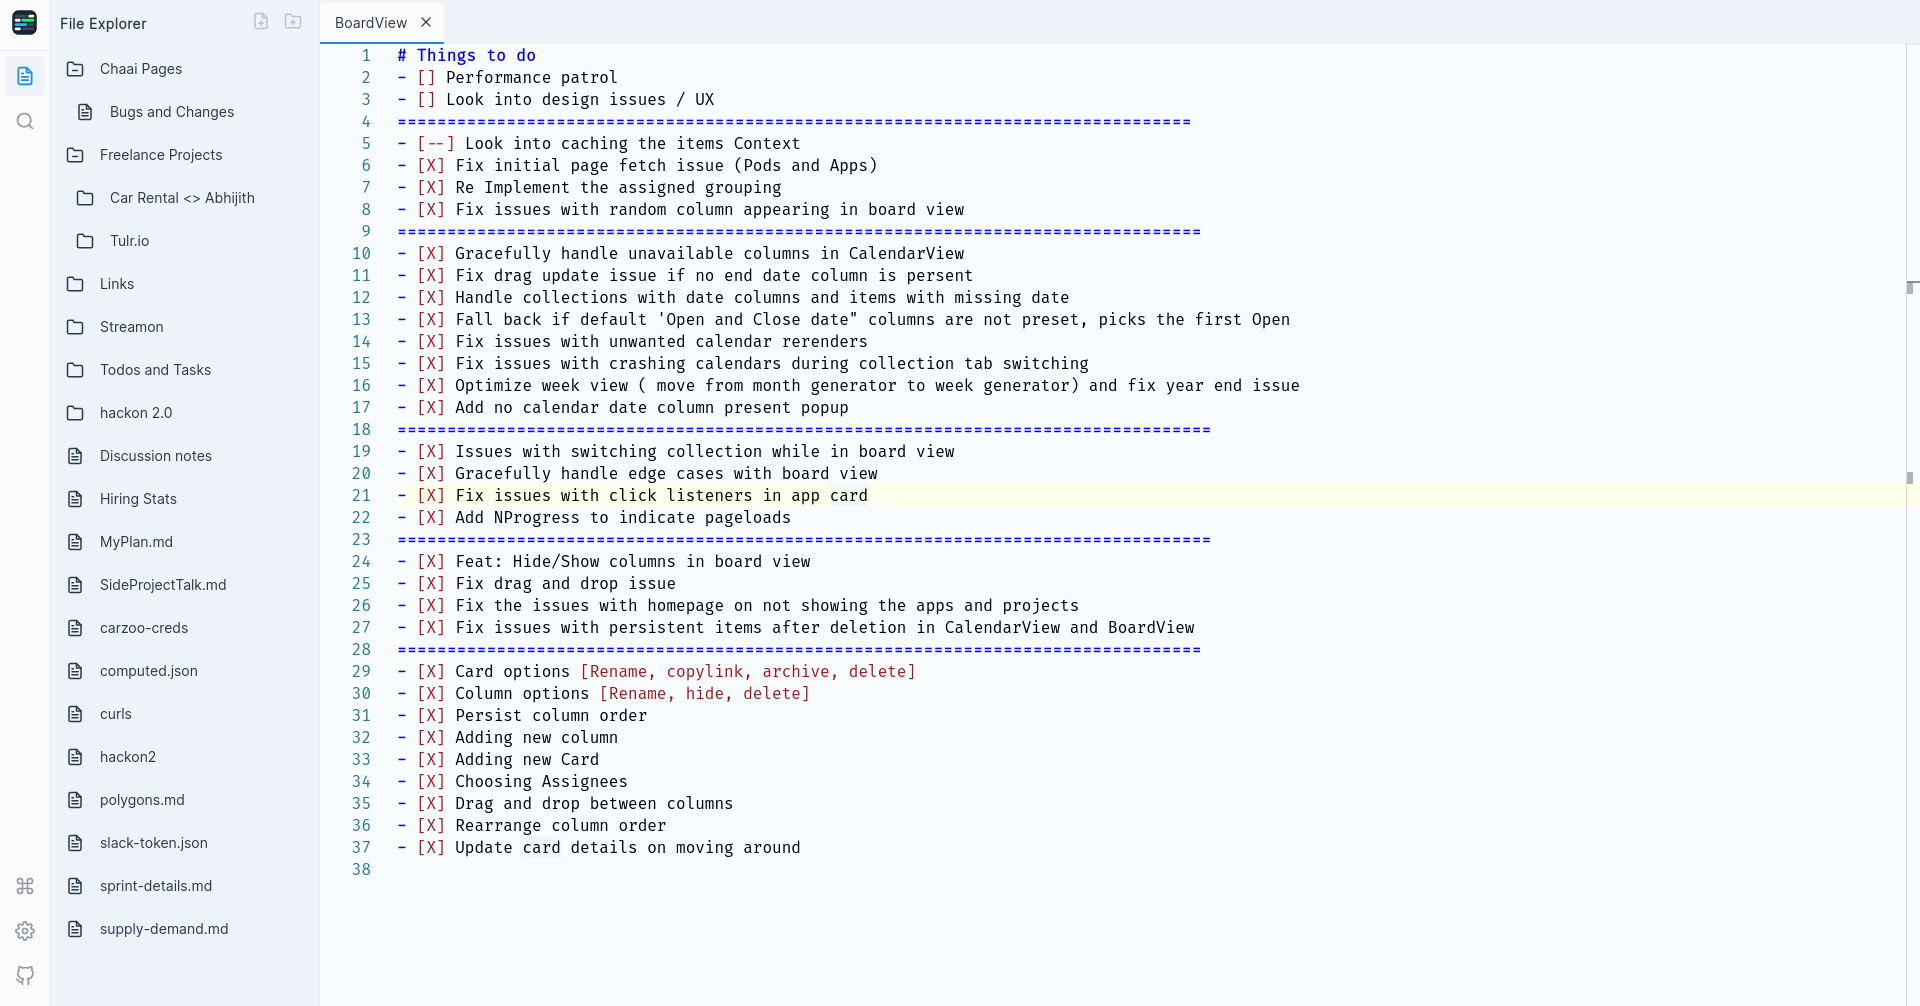Image resolution: width=1920 pixels, height=1006 pixels.
Task: Open the command palette icon
Action: 25,886
